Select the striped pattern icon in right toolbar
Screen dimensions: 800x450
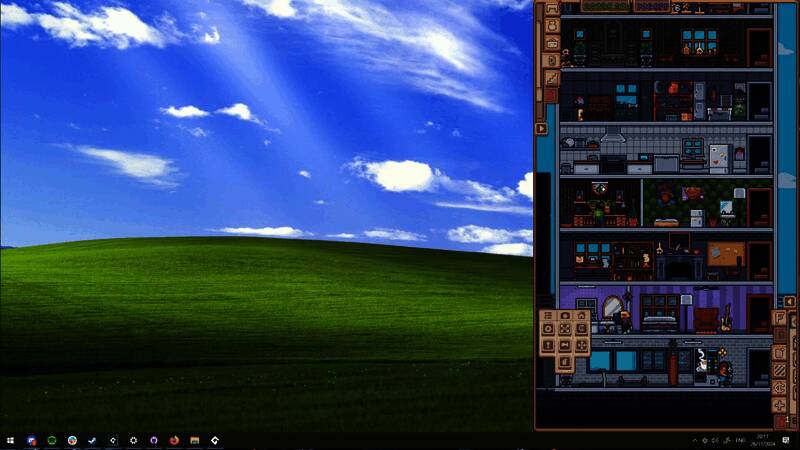tap(780, 370)
